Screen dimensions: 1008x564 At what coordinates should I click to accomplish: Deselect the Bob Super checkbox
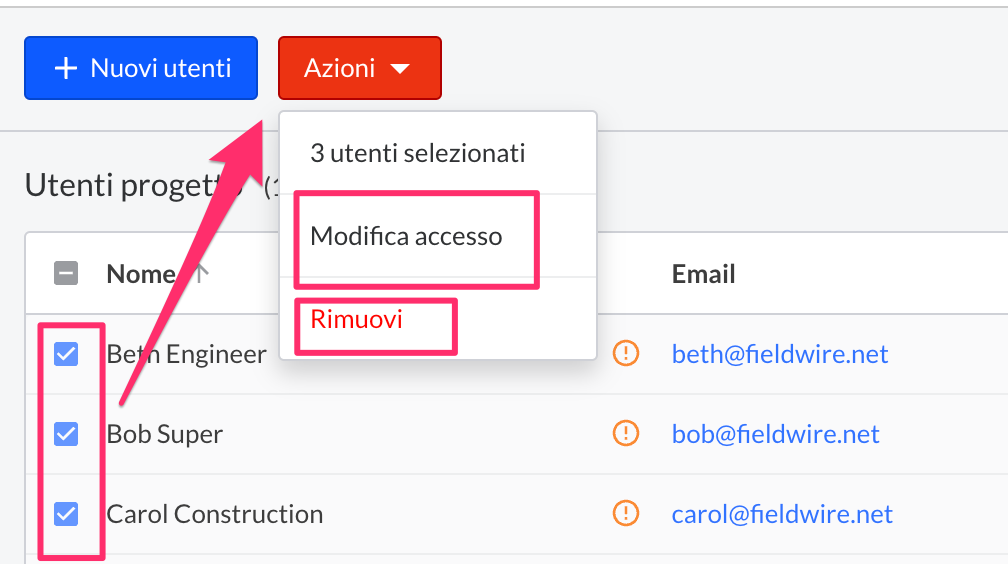pyautogui.click(x=66, y=433)
